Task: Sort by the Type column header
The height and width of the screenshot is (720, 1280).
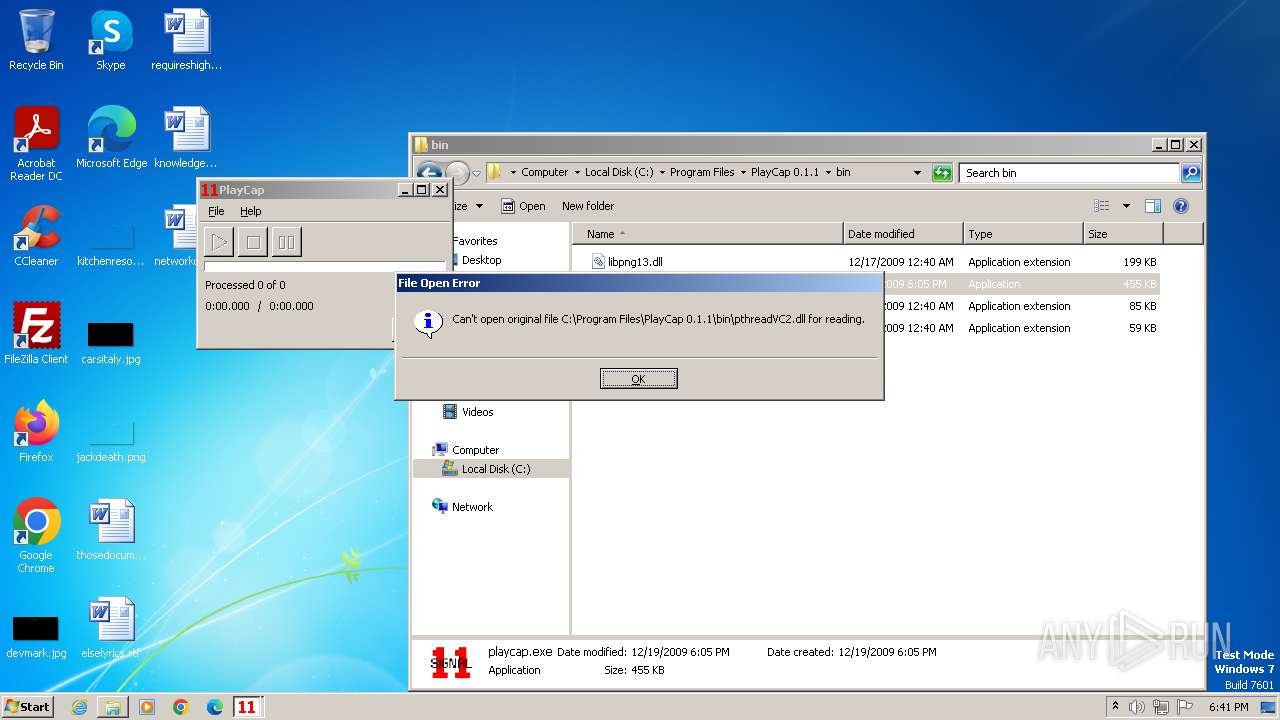Action: [x=1023, y=234]
